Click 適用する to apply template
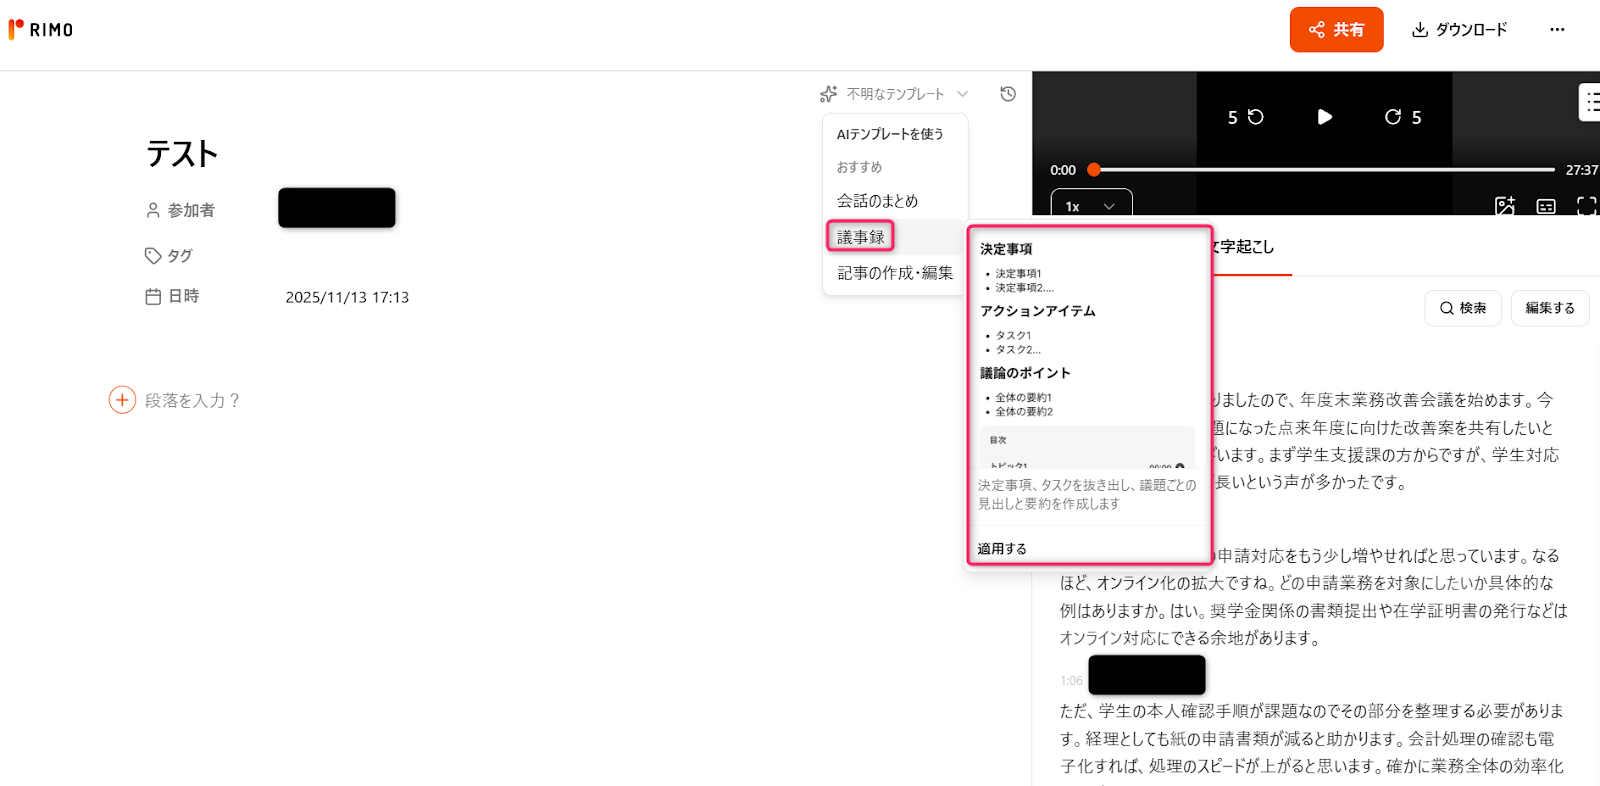The width and height of the screenshot is (1600, 786). click(x=1002, y=549)
